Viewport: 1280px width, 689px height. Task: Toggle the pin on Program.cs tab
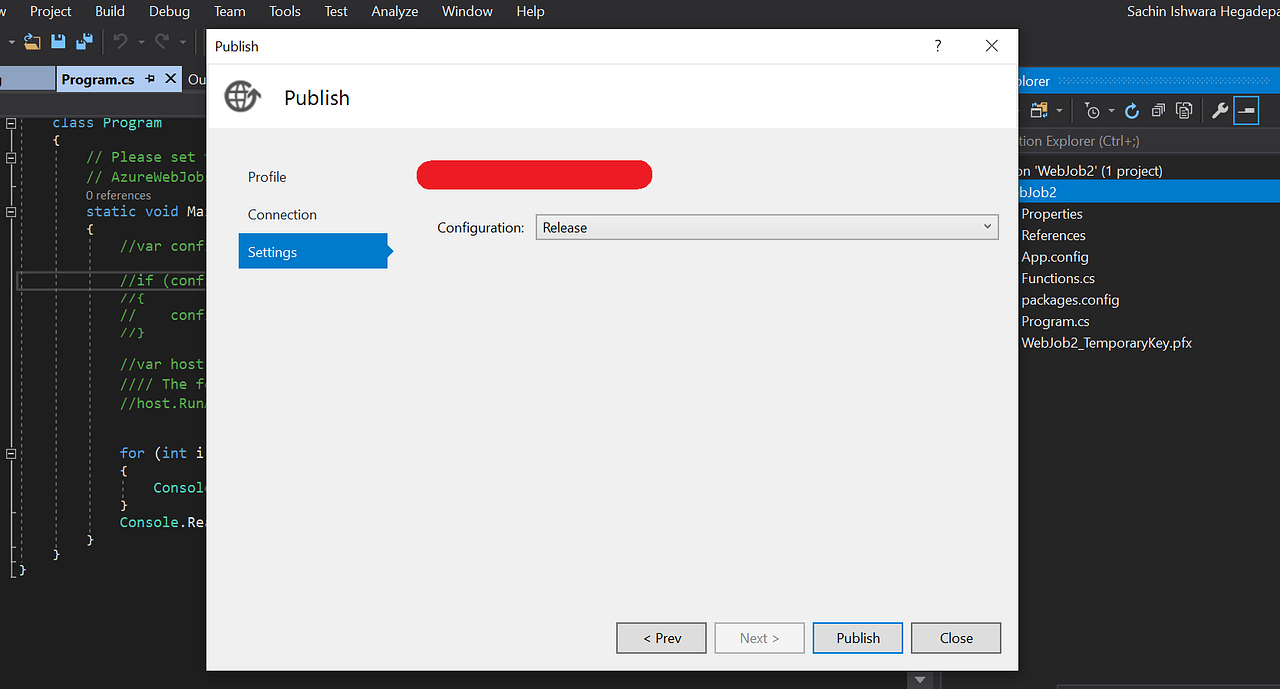150,79
